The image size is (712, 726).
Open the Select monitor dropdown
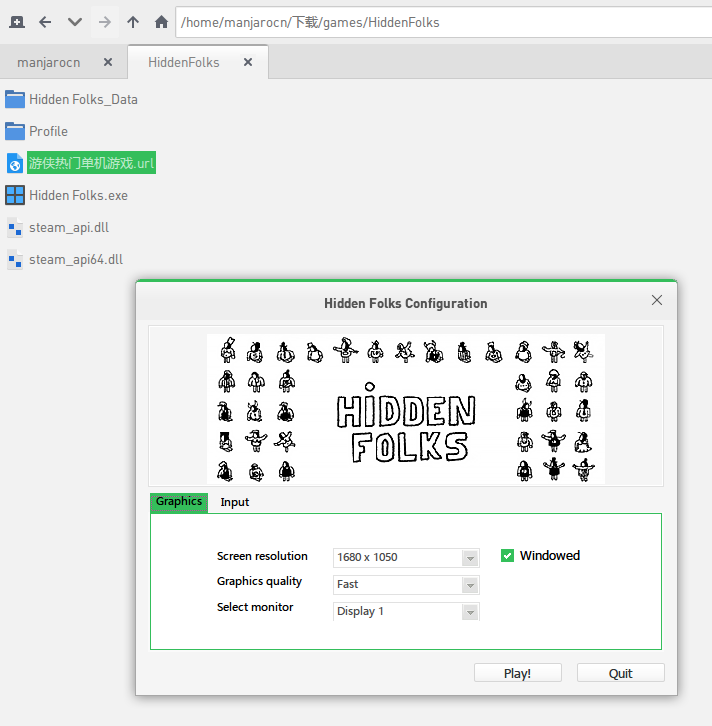click(x=406, y=611)
